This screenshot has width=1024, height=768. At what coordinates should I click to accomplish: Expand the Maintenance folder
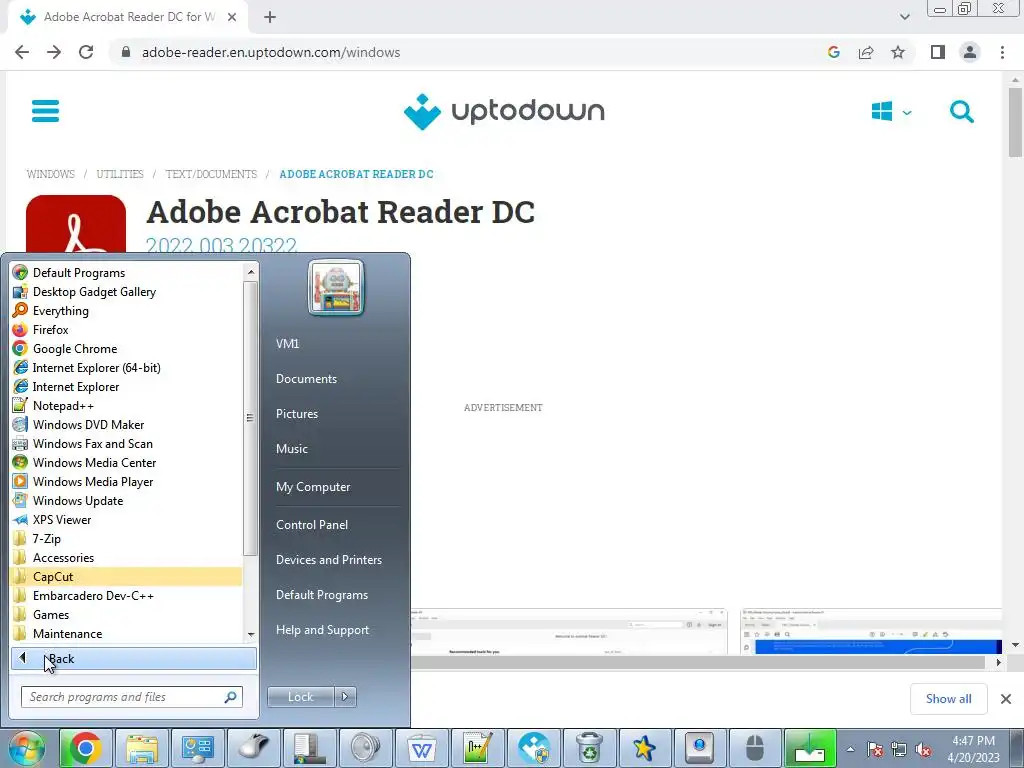pos(127,633)
